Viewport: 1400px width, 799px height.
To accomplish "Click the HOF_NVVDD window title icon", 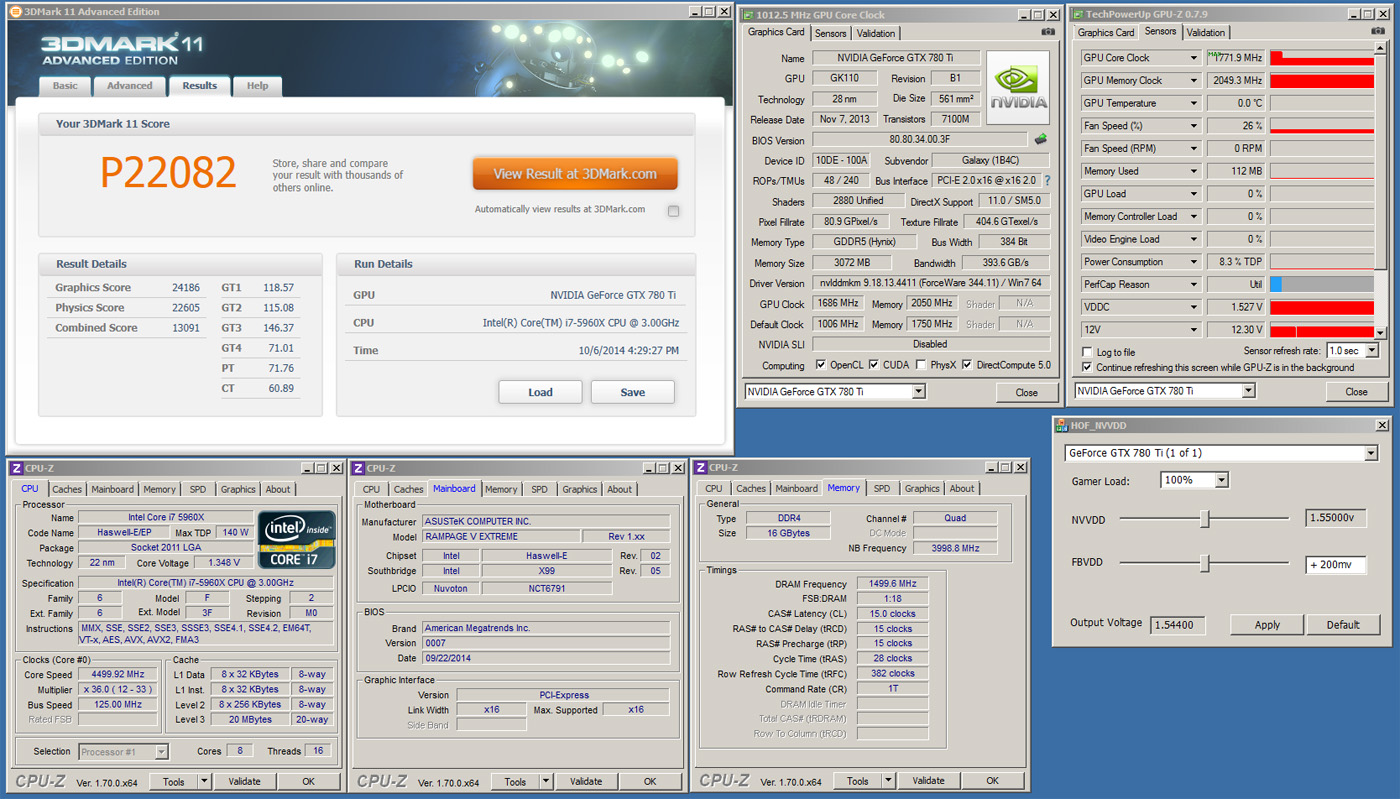I will click(x=1062, y=425).
